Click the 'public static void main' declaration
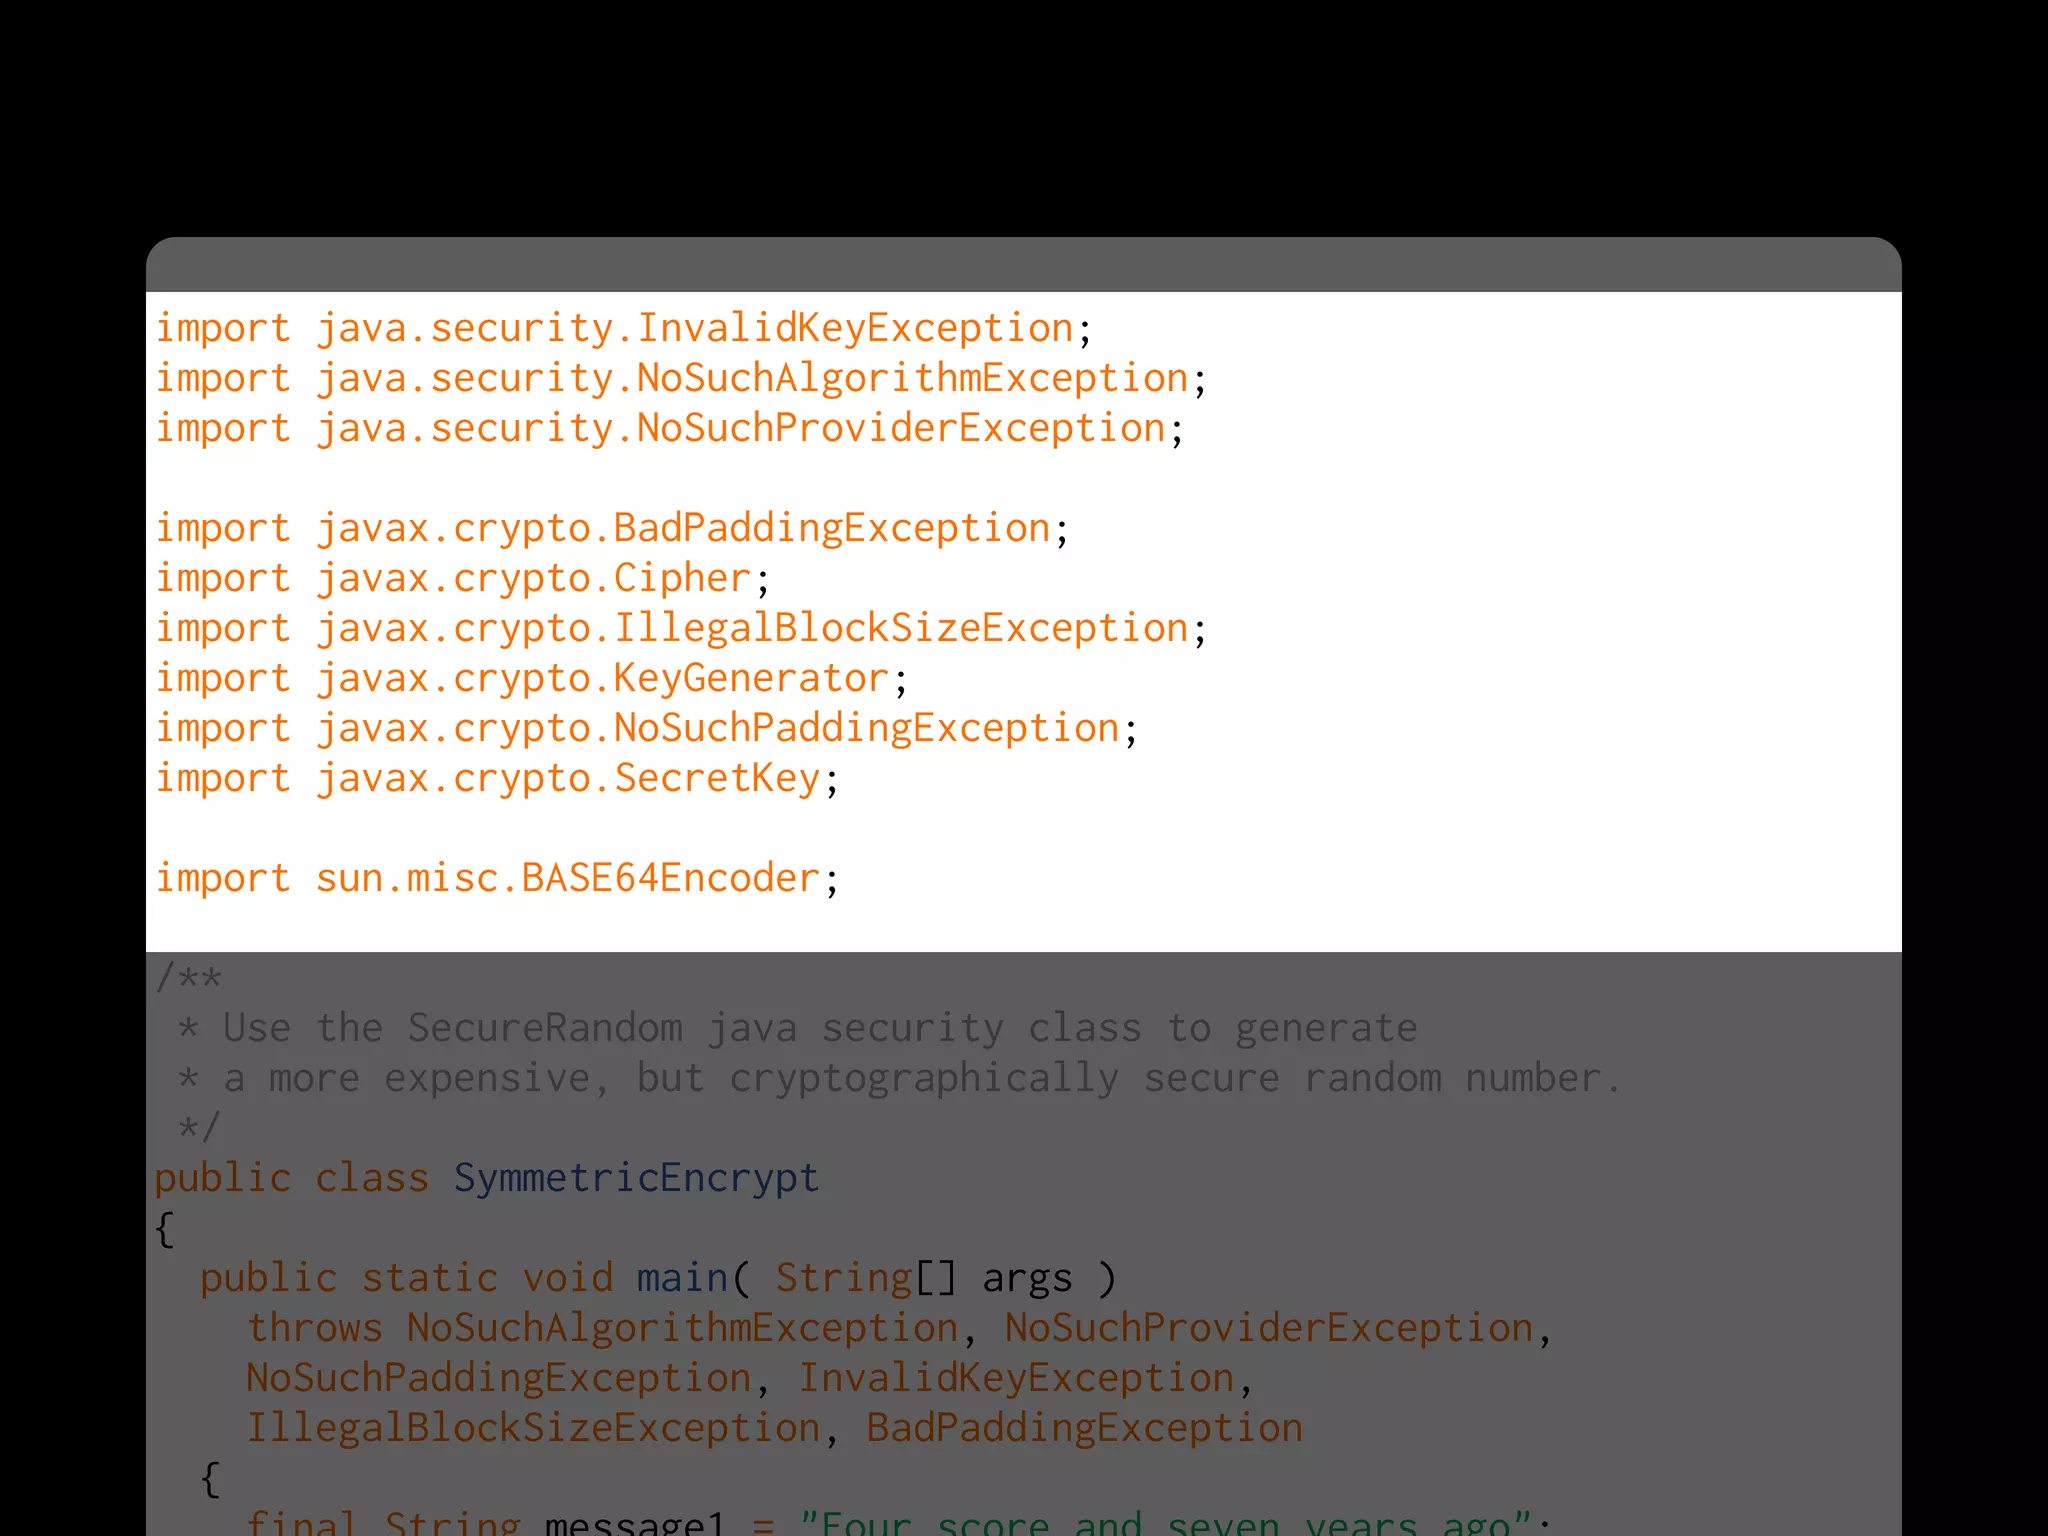 coord(658,1279)
